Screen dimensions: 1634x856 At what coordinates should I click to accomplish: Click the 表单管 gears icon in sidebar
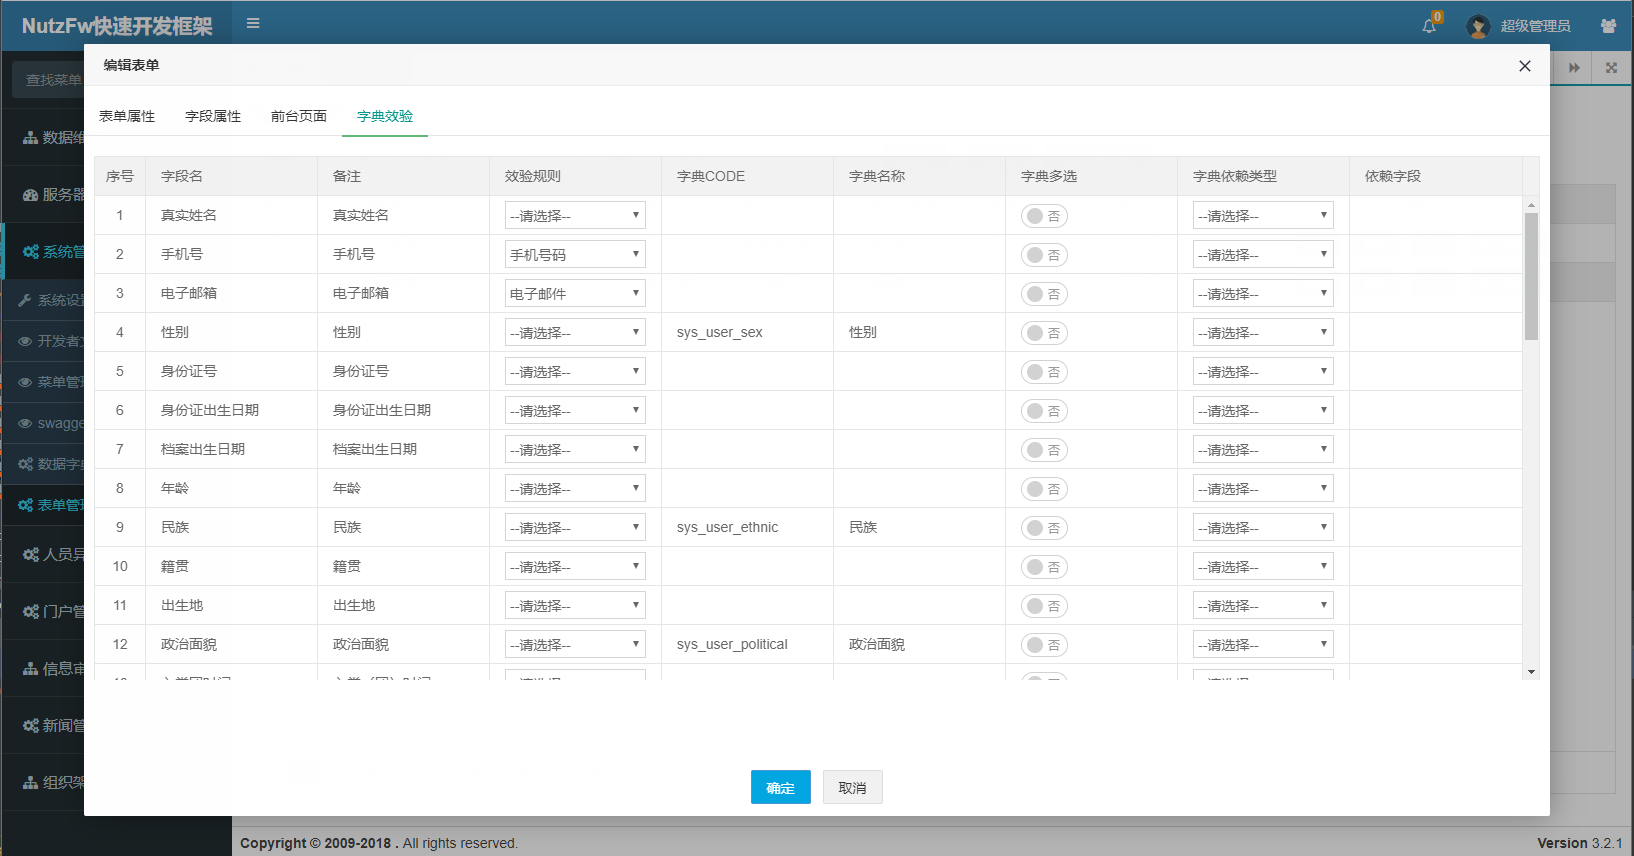[25, 505]
